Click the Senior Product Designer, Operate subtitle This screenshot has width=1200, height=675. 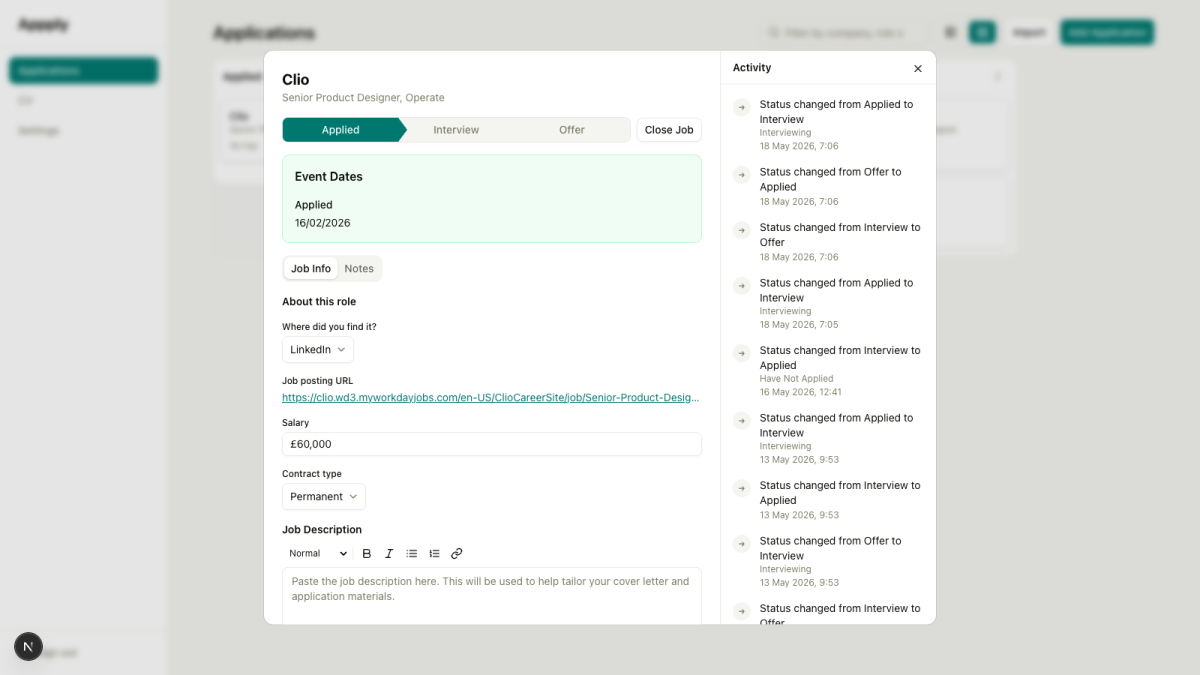(363, 98)
